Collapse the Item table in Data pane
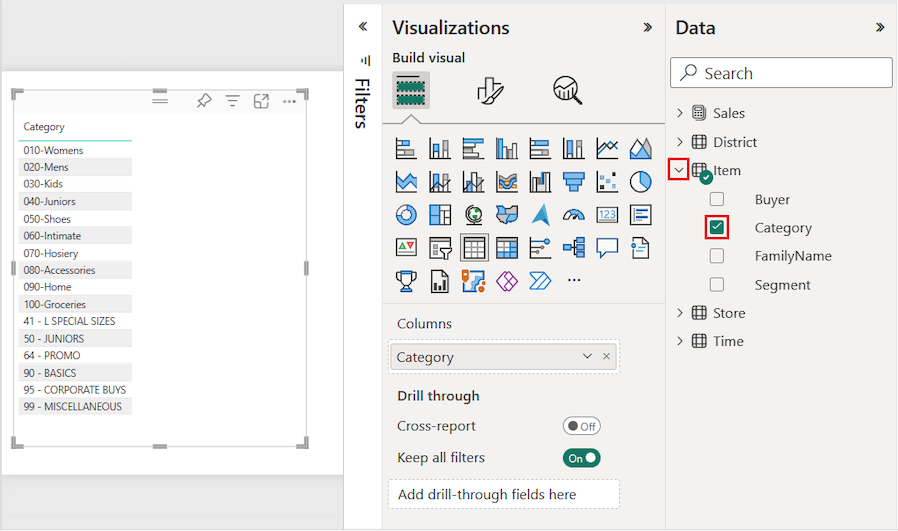 coord(680,170)
